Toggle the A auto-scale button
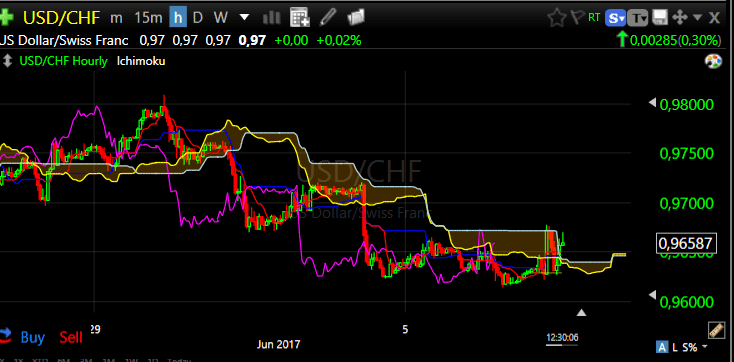Image resolution: width=734 pixels, height=362 pixels. (662, 347)
